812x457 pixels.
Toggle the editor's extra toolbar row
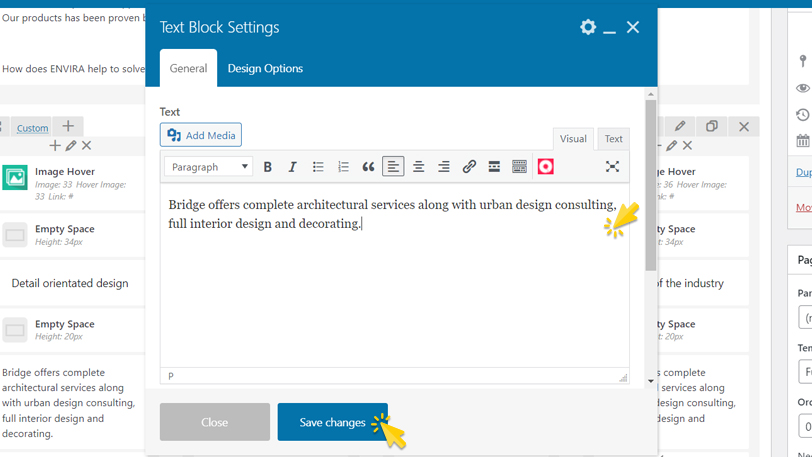click(x=519, y=167)
